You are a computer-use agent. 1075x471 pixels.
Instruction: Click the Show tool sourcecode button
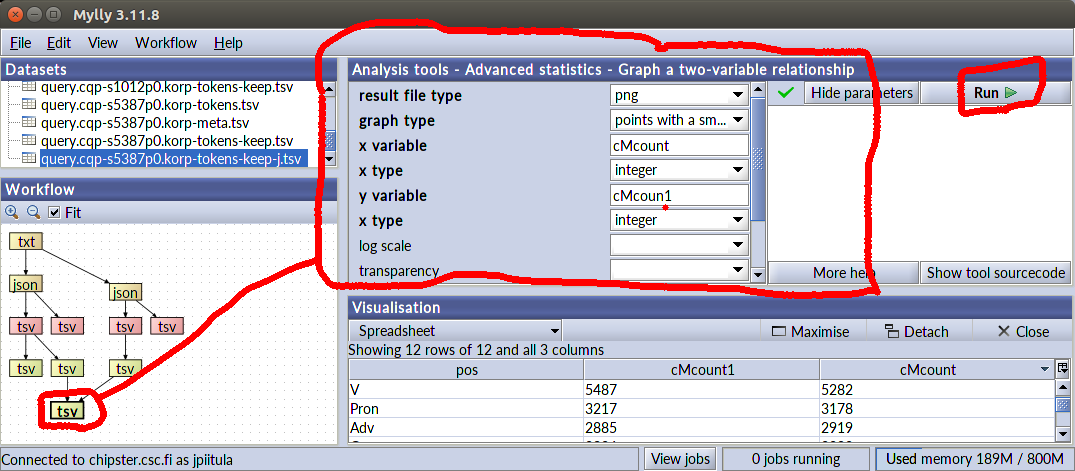tap(994, 273)
